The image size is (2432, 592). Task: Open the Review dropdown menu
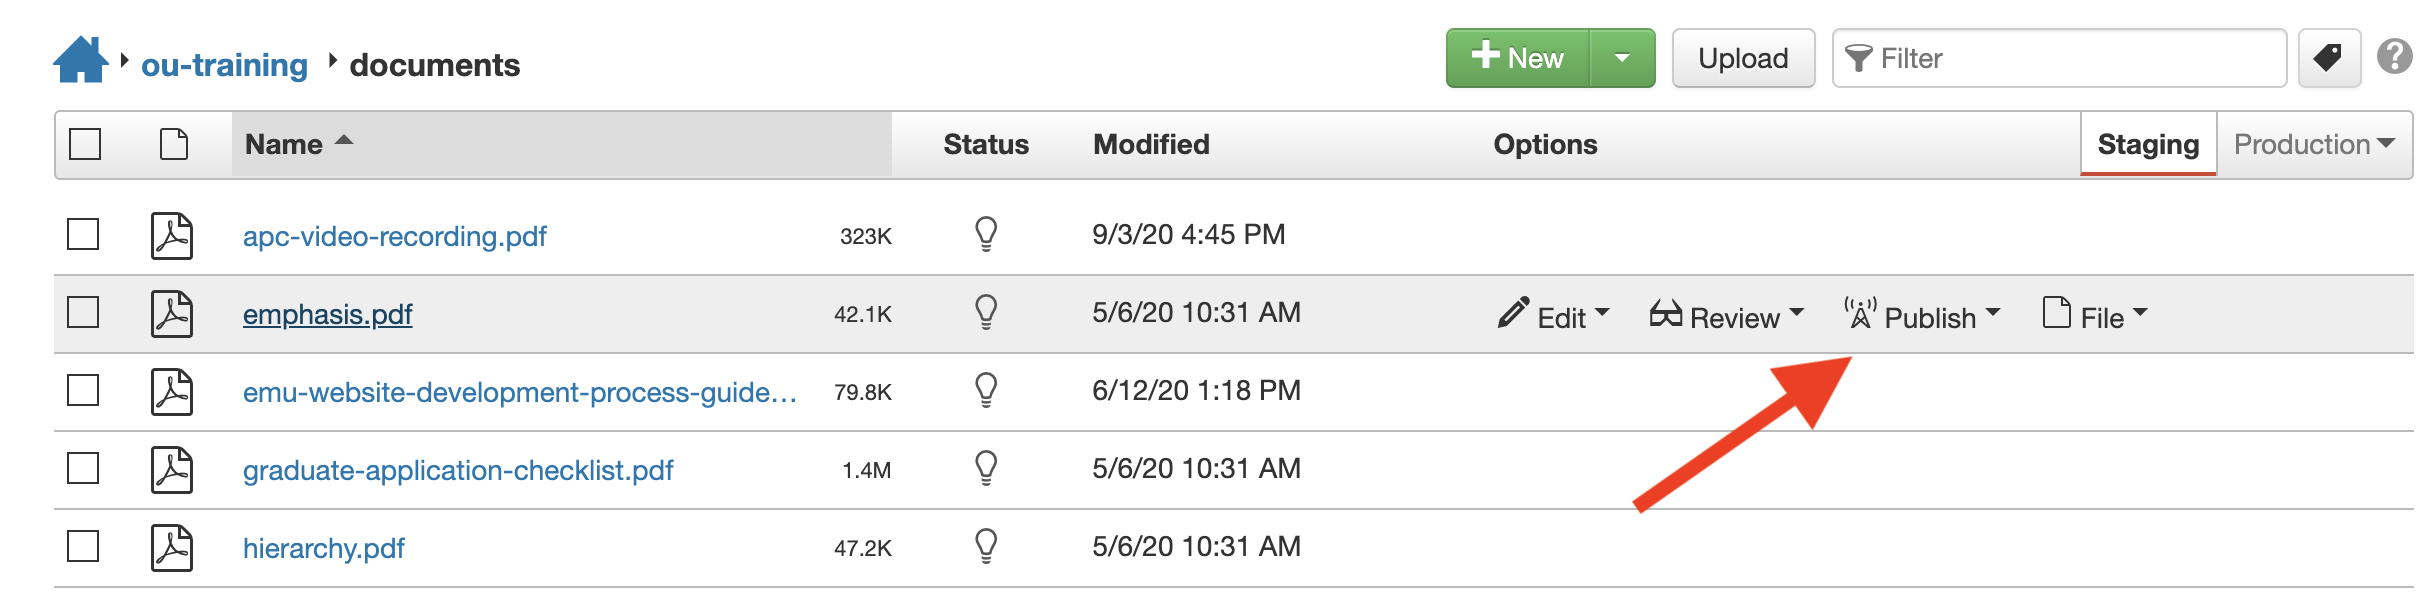tap(1727, 316)
